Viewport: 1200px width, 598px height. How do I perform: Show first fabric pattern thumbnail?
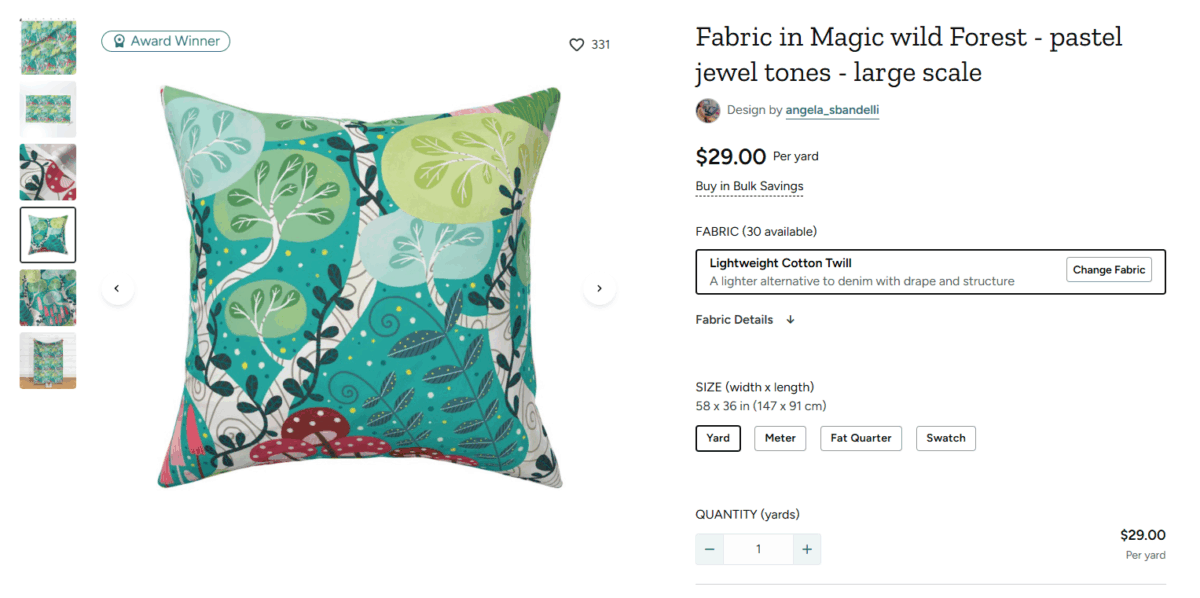[x=48, y=47]
